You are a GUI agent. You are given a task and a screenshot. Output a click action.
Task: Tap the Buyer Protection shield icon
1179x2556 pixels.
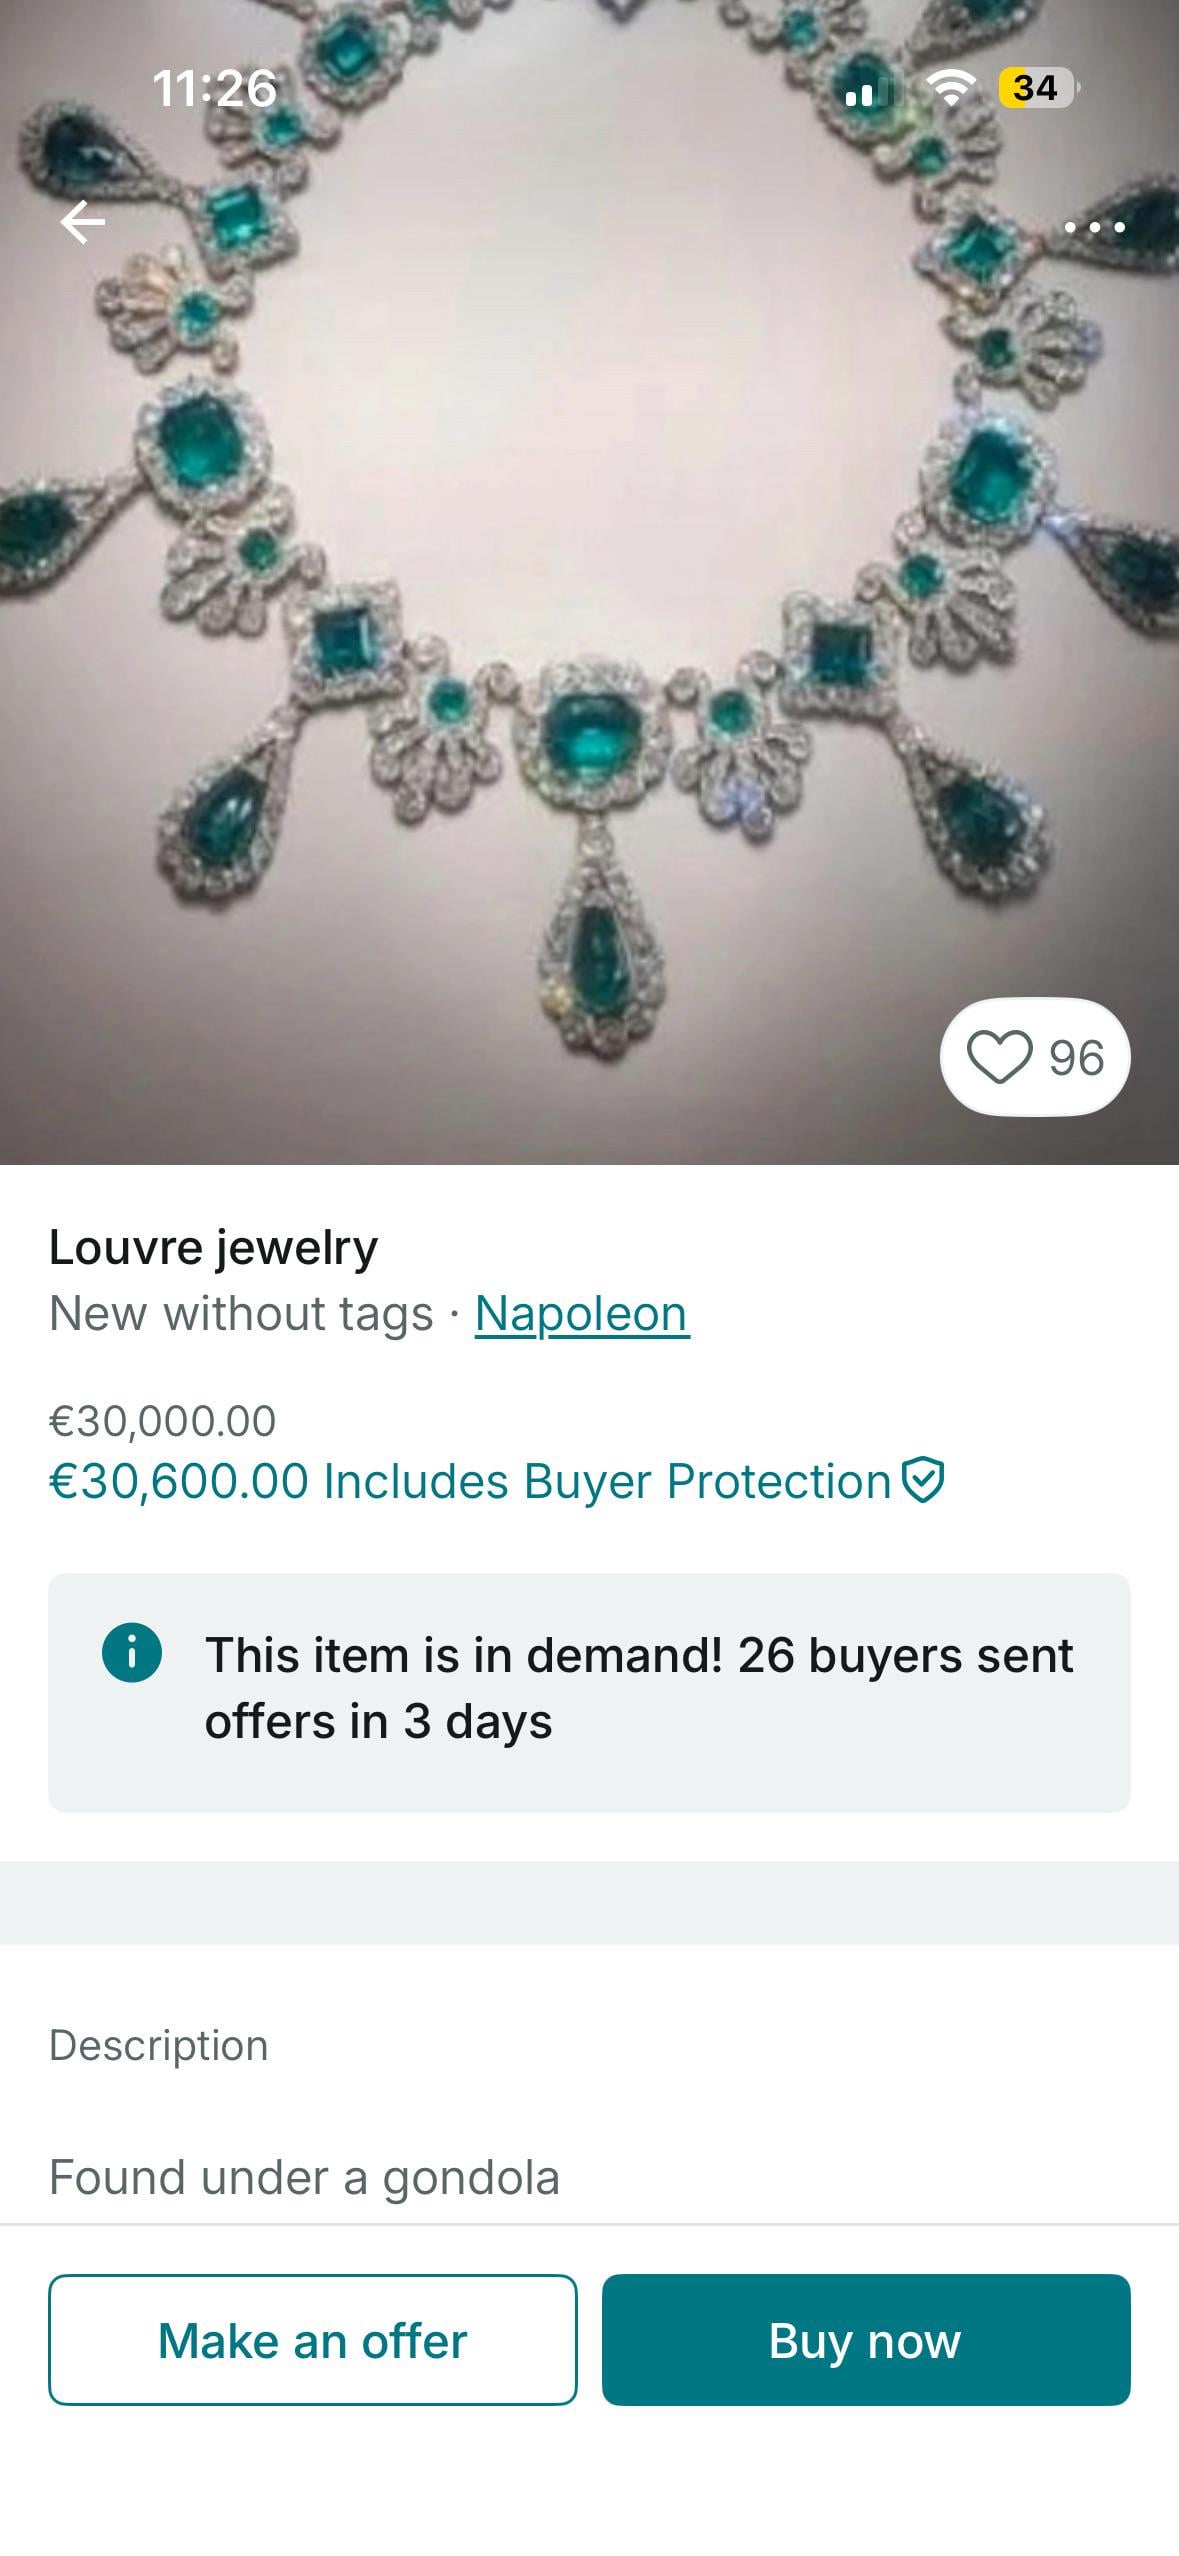922,1480
